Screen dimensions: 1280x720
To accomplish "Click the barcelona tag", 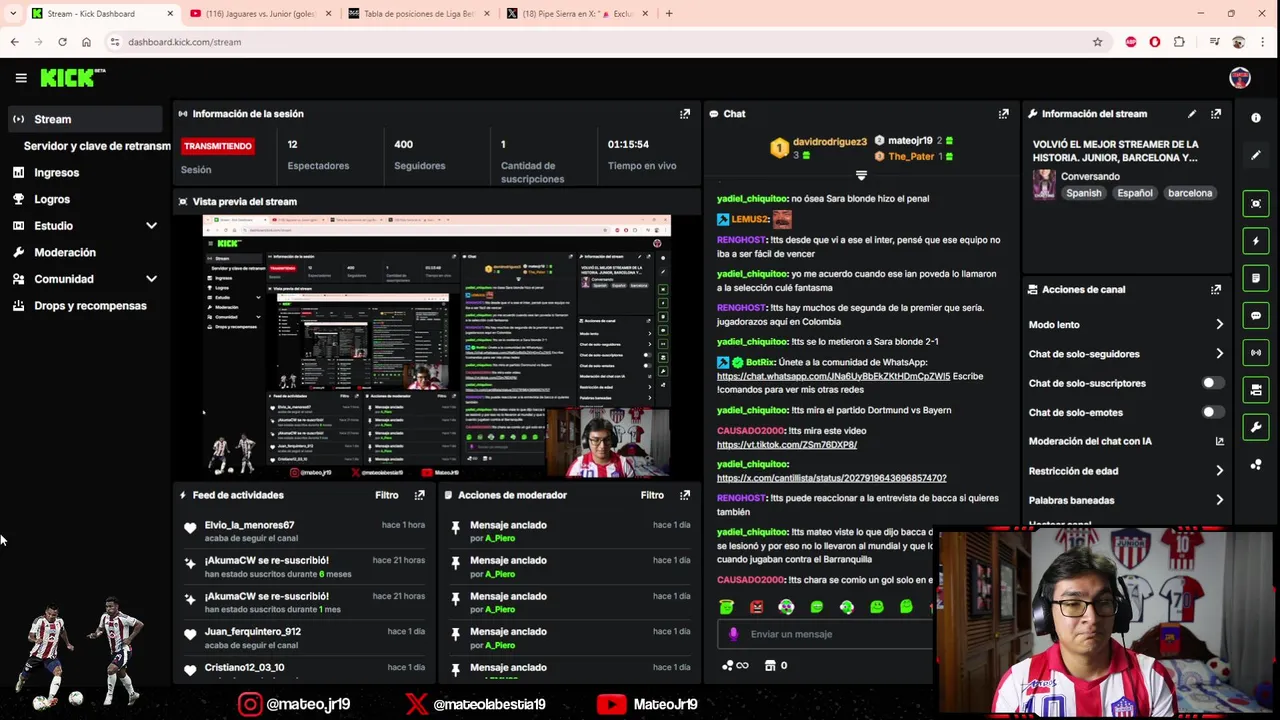I will point(1189,193).
